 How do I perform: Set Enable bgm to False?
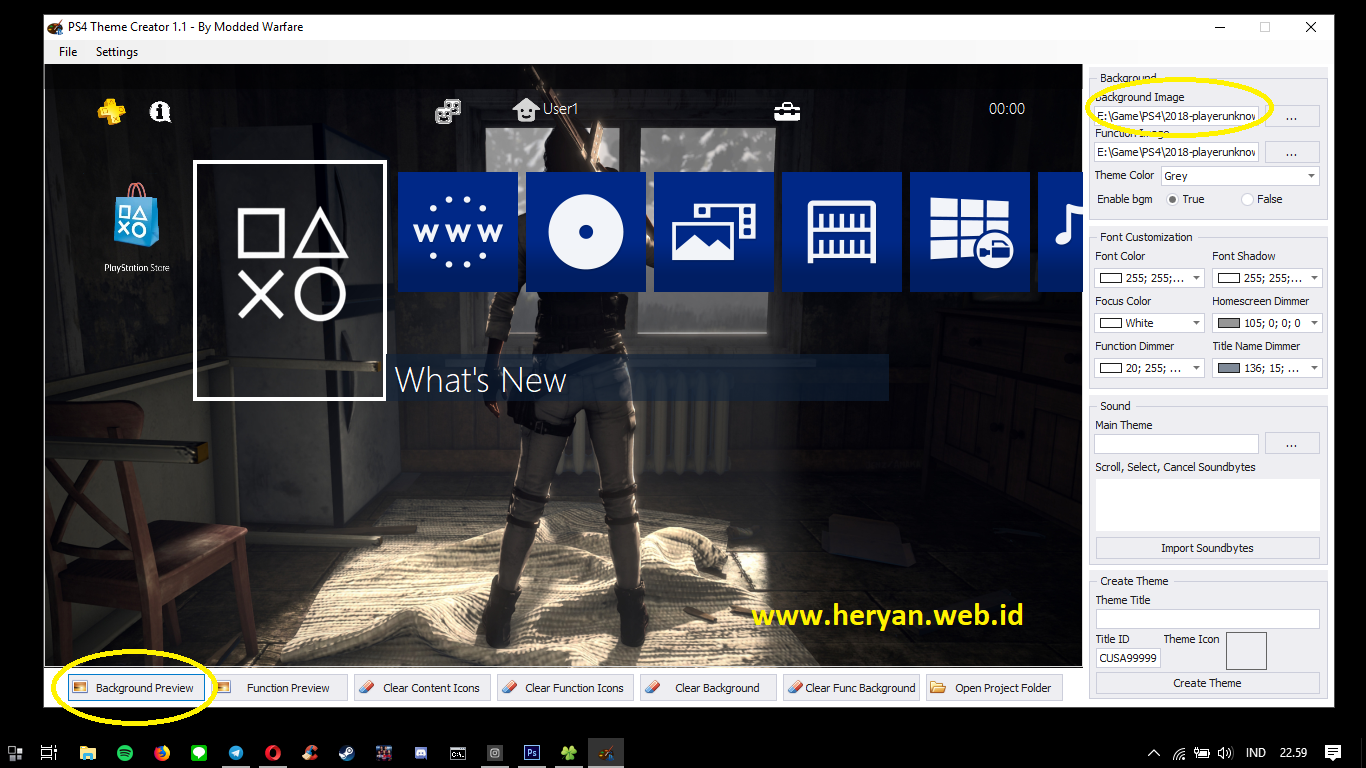pyautogui.click(x=1247, y=200)
